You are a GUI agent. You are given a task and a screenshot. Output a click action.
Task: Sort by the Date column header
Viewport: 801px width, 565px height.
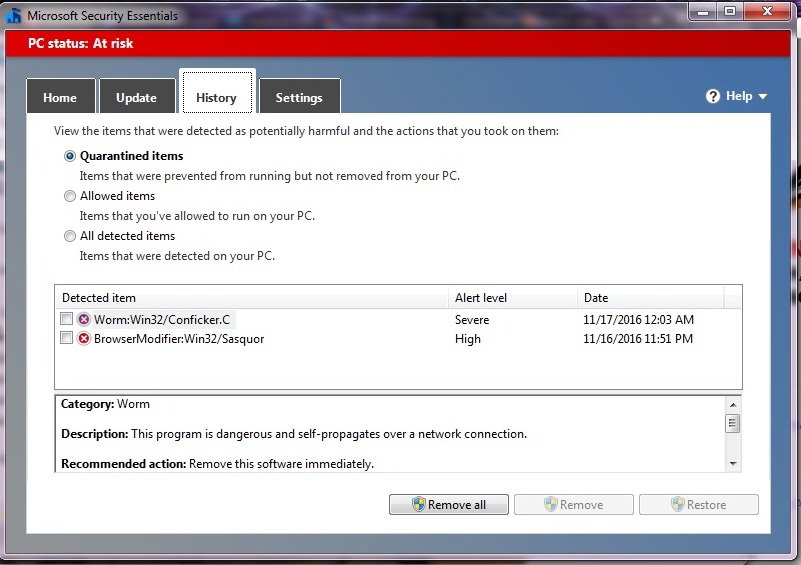(x=650, y=298)
